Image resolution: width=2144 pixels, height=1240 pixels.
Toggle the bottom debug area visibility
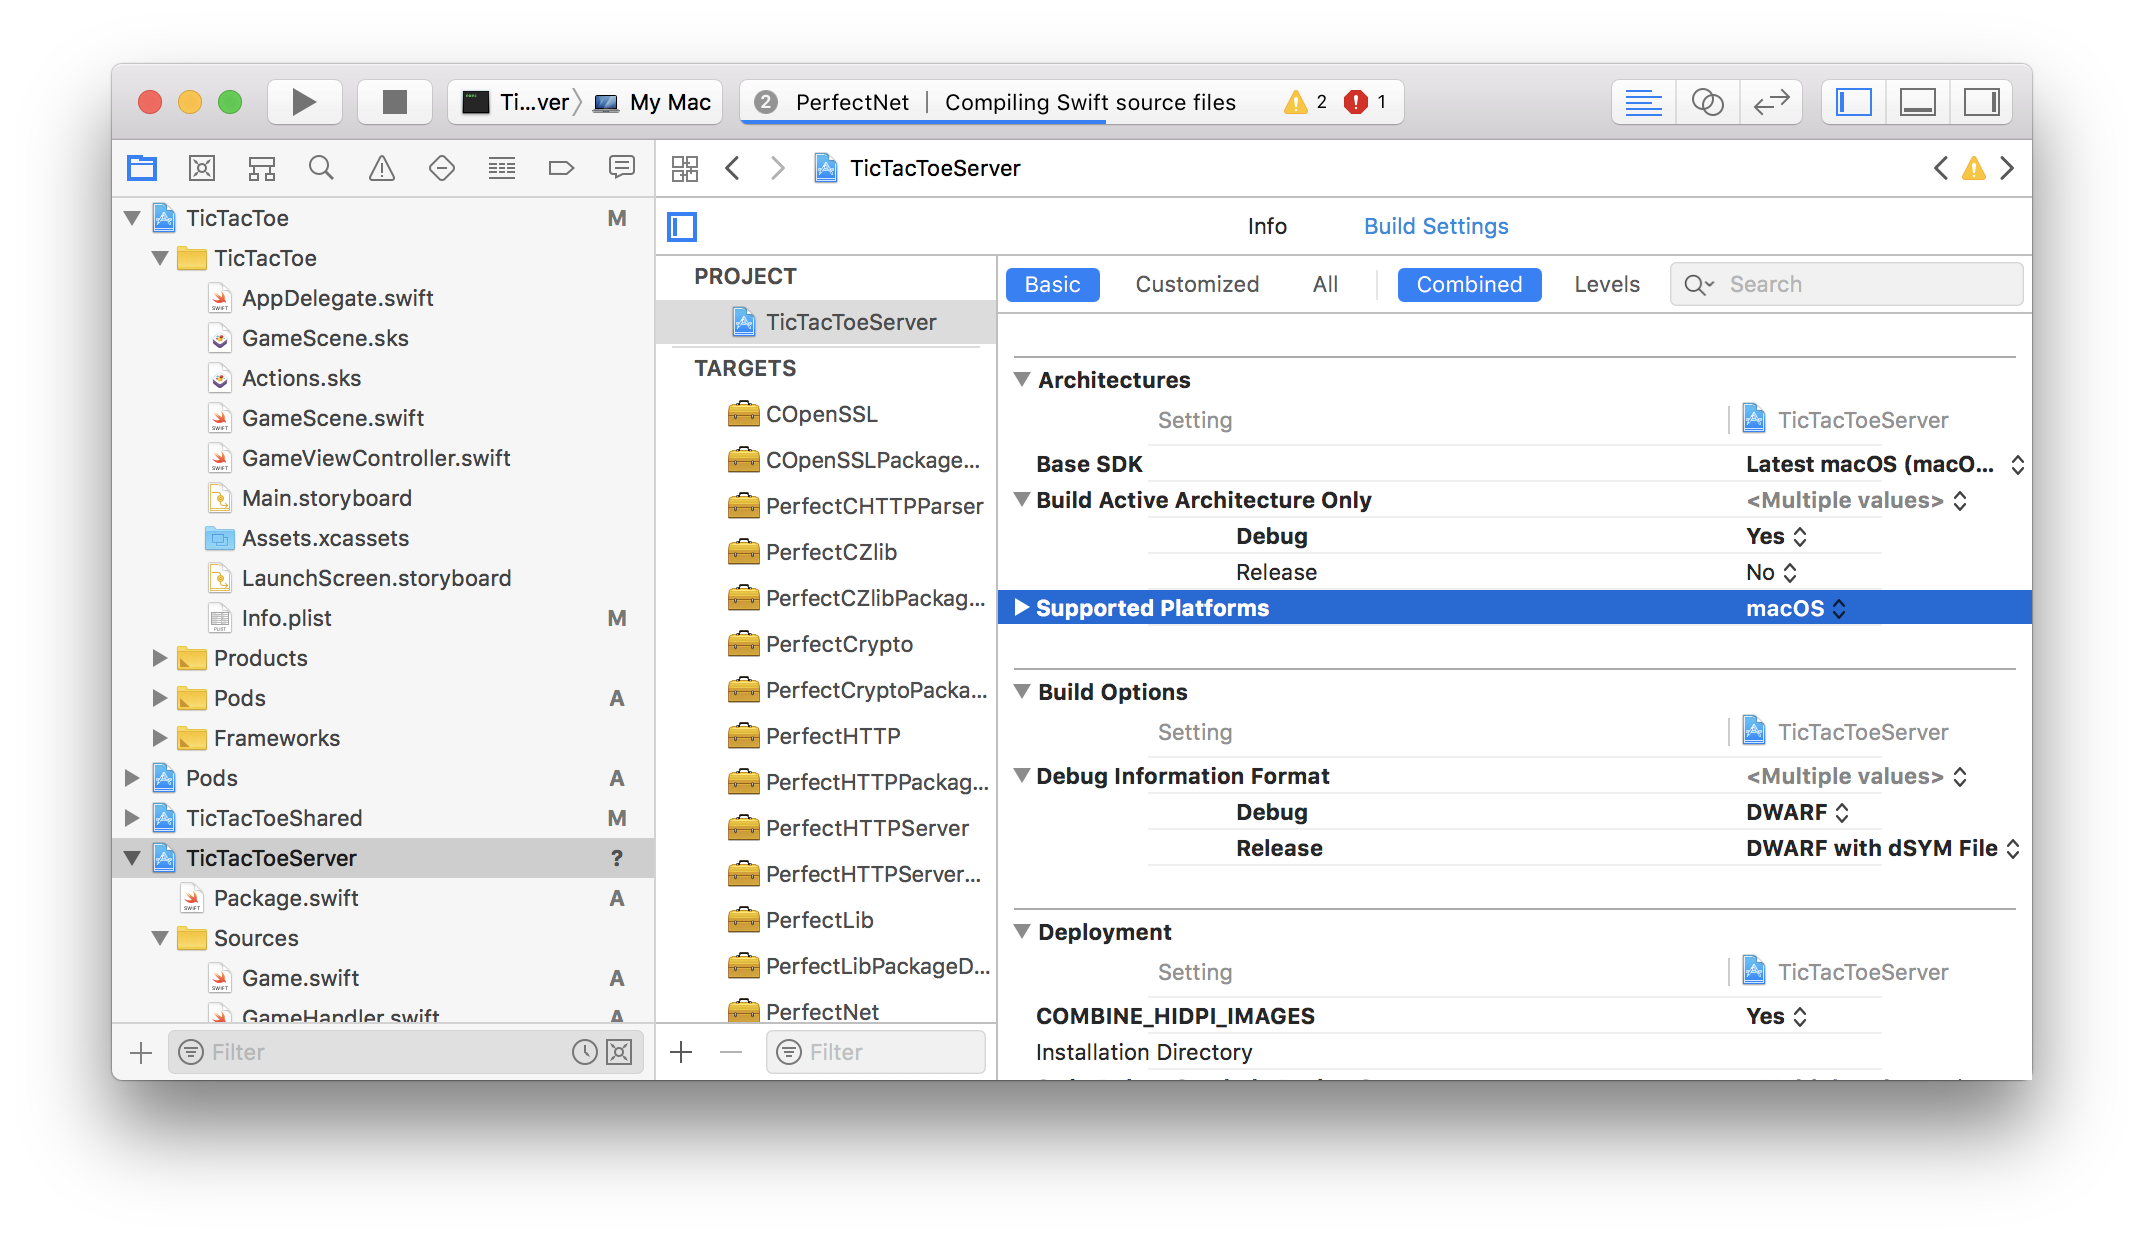(x=1917, y=101)
